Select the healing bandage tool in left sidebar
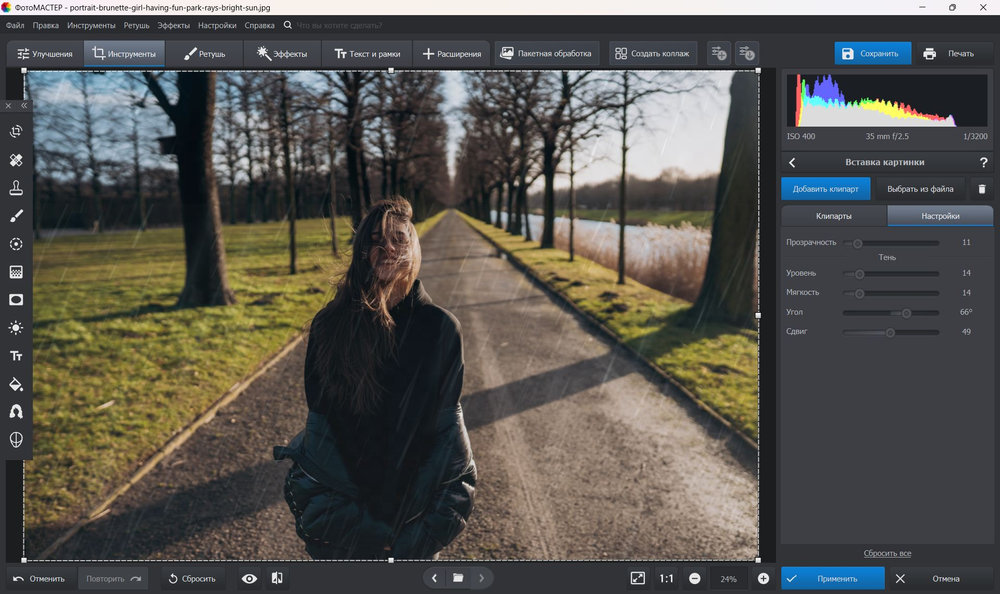The image size is (1000, 594). coord(16,160)
